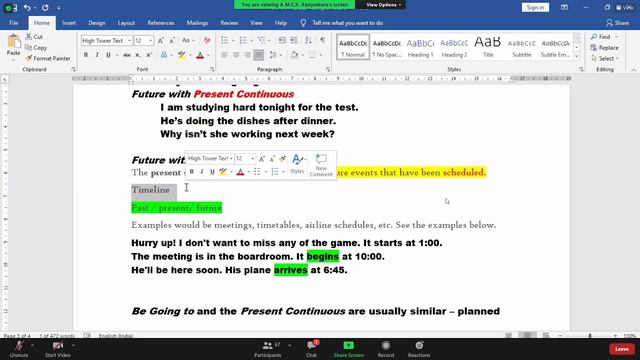Click the Sort icon in Paragraph group

pyautogui.click(x=308, y=40)
